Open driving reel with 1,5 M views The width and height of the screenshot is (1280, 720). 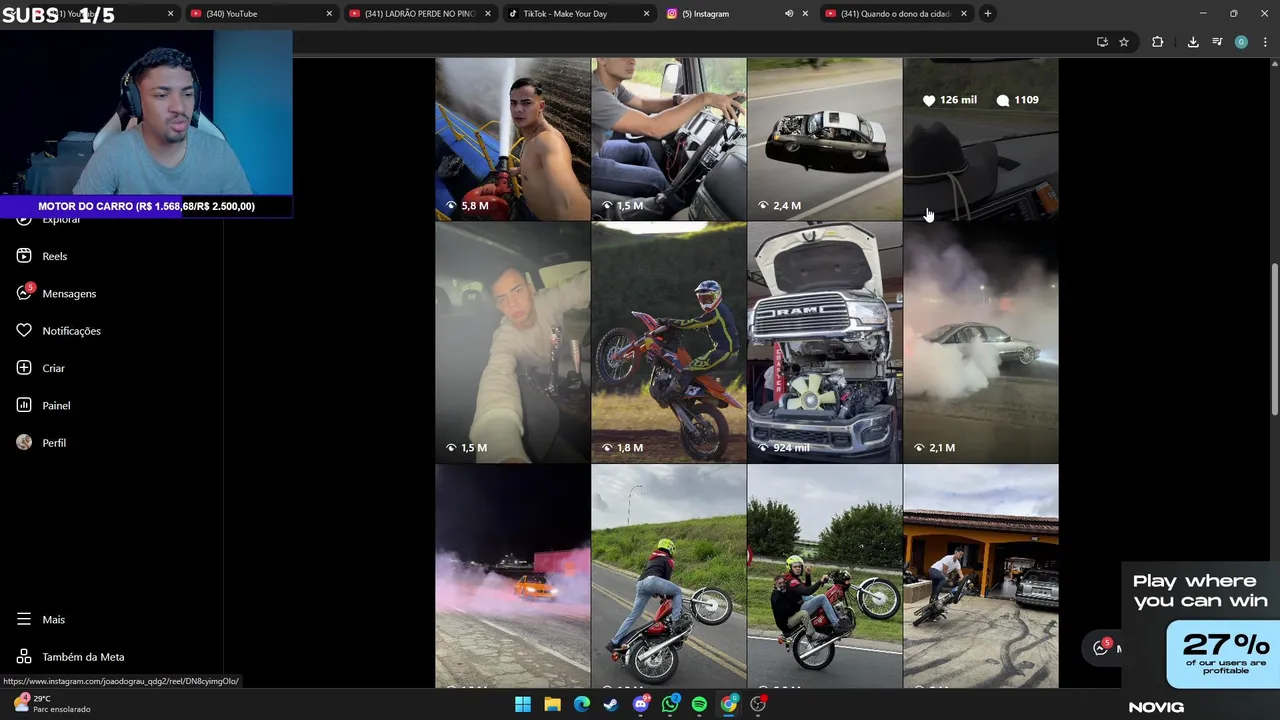[669, 138]
